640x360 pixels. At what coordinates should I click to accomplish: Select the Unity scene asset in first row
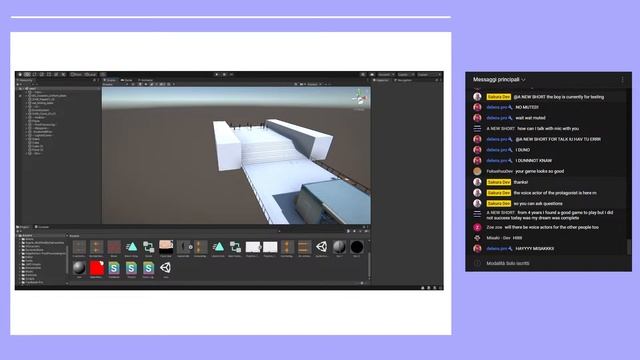(x=322, y=247)
